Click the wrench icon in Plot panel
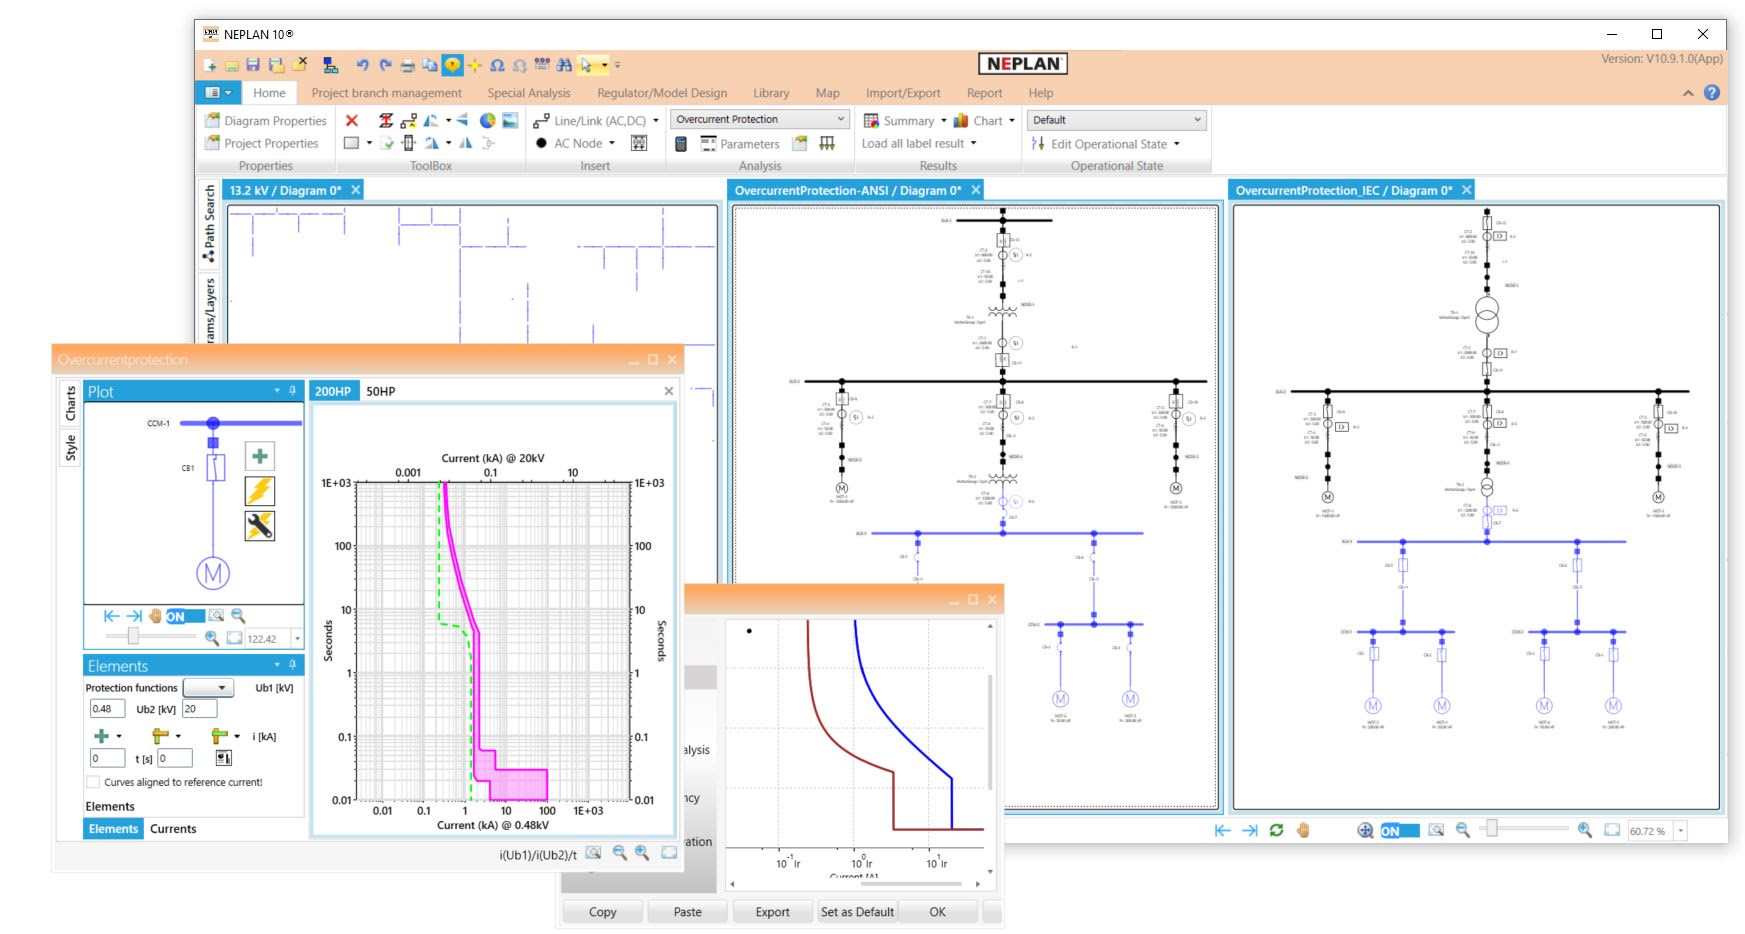The width and height of the screenshot is (1745, 934). (260, 526)
